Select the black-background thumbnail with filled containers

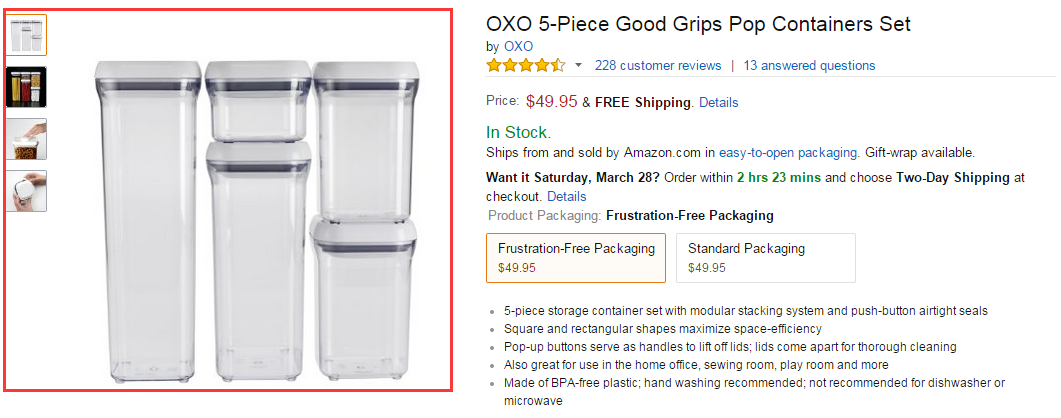[26, 87]
